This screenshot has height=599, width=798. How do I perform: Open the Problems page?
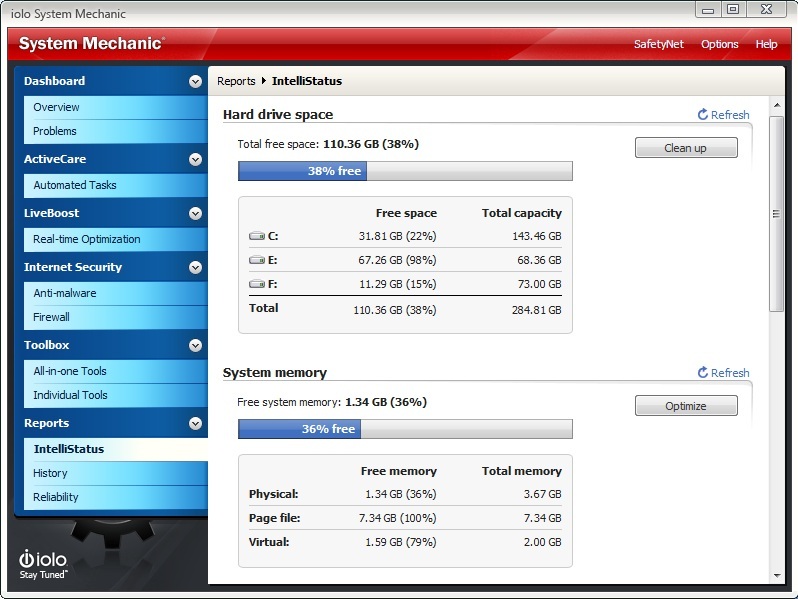tap(116, 131)
